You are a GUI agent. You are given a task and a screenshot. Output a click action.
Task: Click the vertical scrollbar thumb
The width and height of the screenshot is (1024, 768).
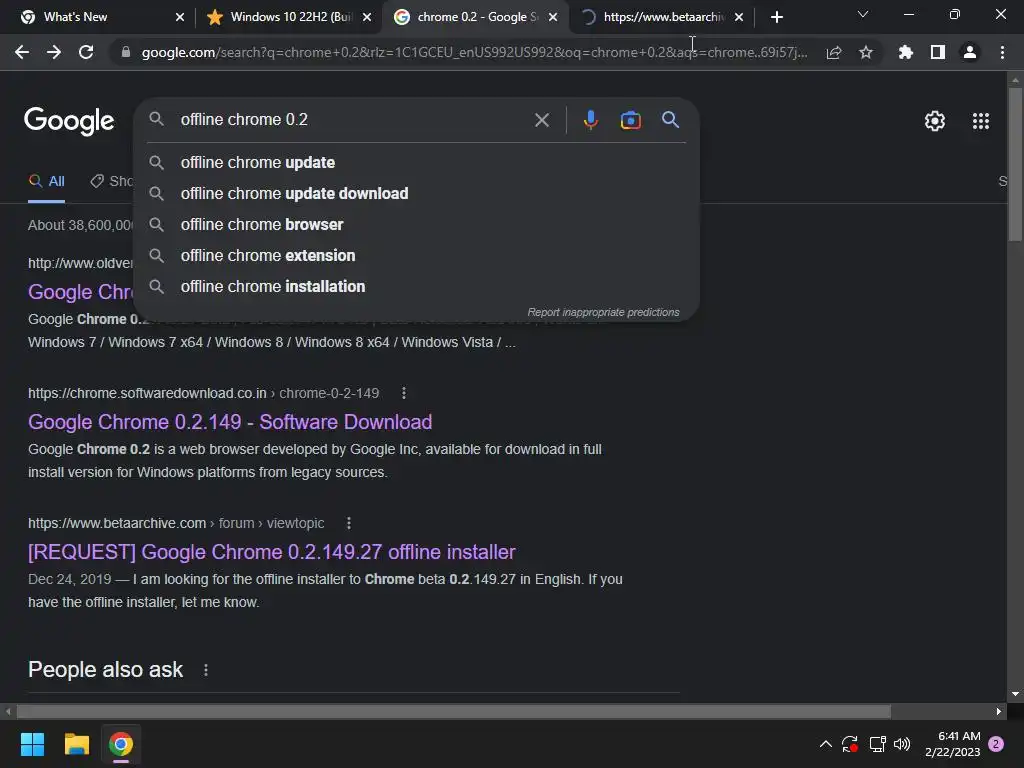point(1015,163)
